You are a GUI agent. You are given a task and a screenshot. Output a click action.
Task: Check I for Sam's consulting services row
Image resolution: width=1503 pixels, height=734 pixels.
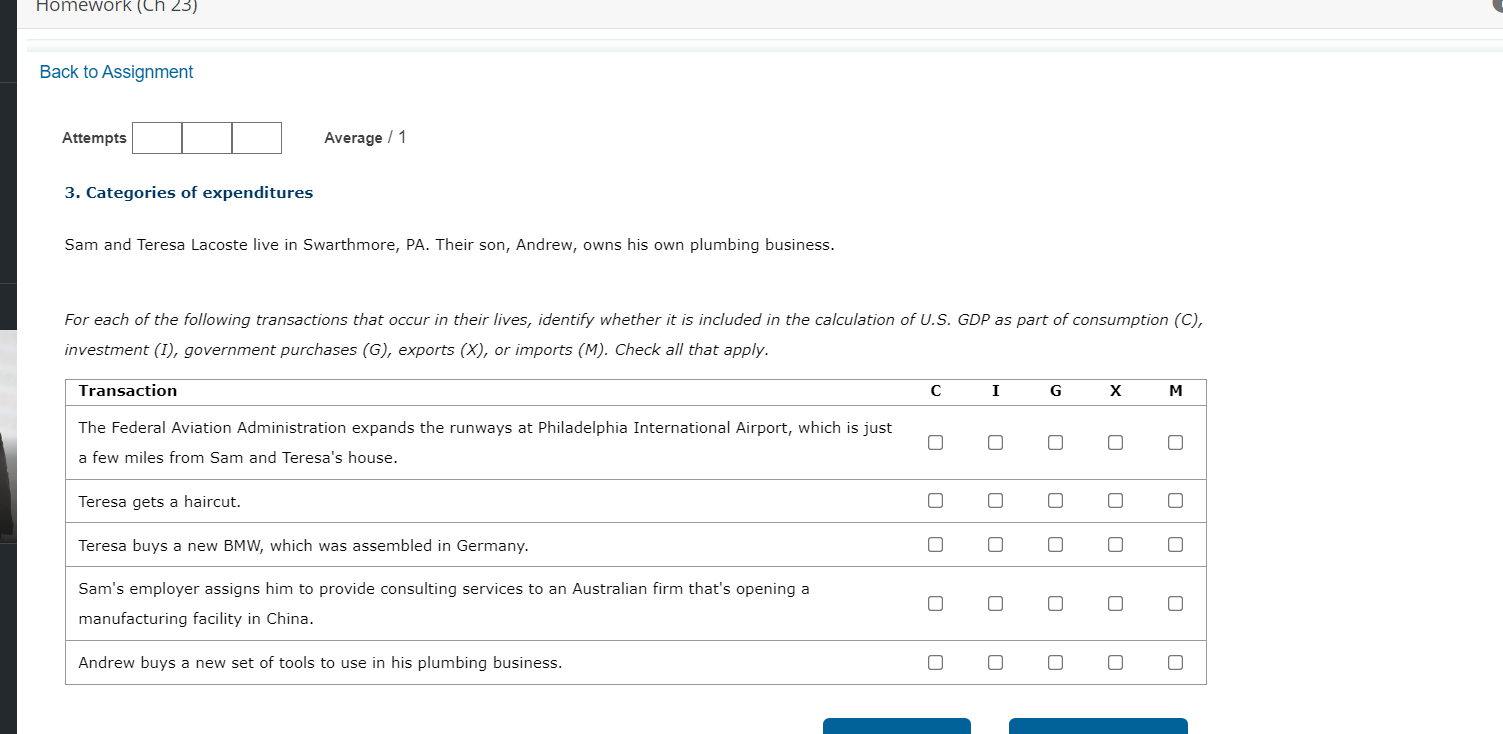995,604
